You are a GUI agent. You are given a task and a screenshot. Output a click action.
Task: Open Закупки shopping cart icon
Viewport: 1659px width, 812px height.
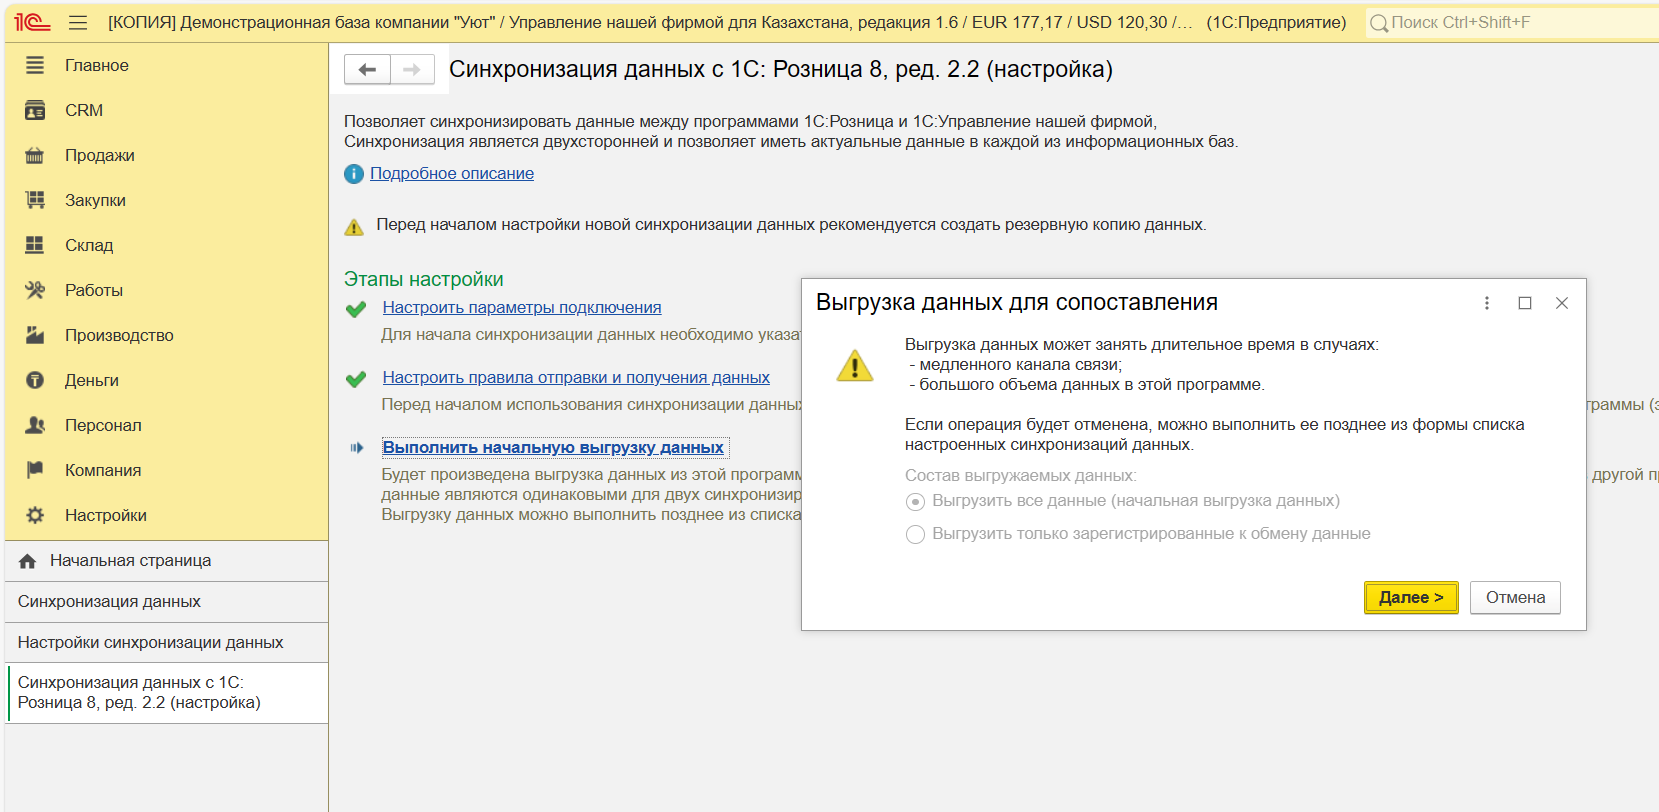click(35, 200)
